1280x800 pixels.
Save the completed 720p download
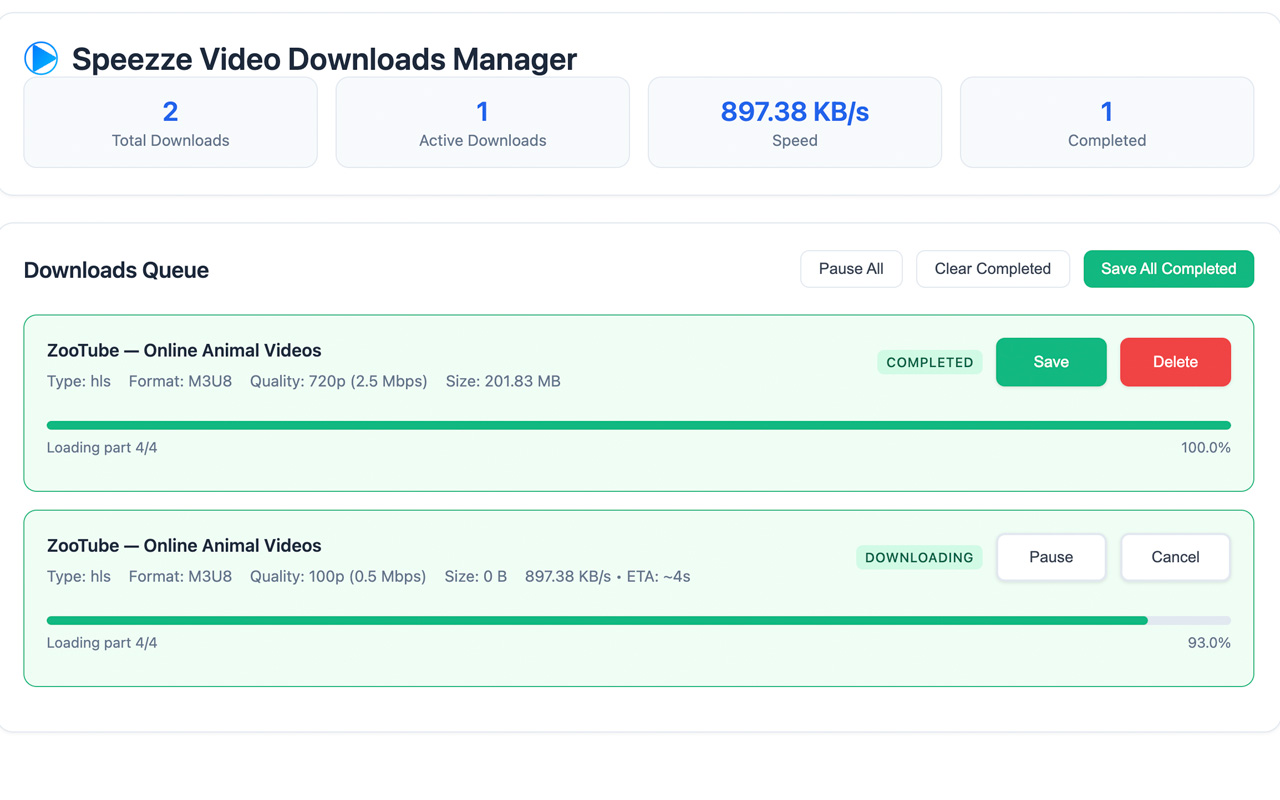1050,362
